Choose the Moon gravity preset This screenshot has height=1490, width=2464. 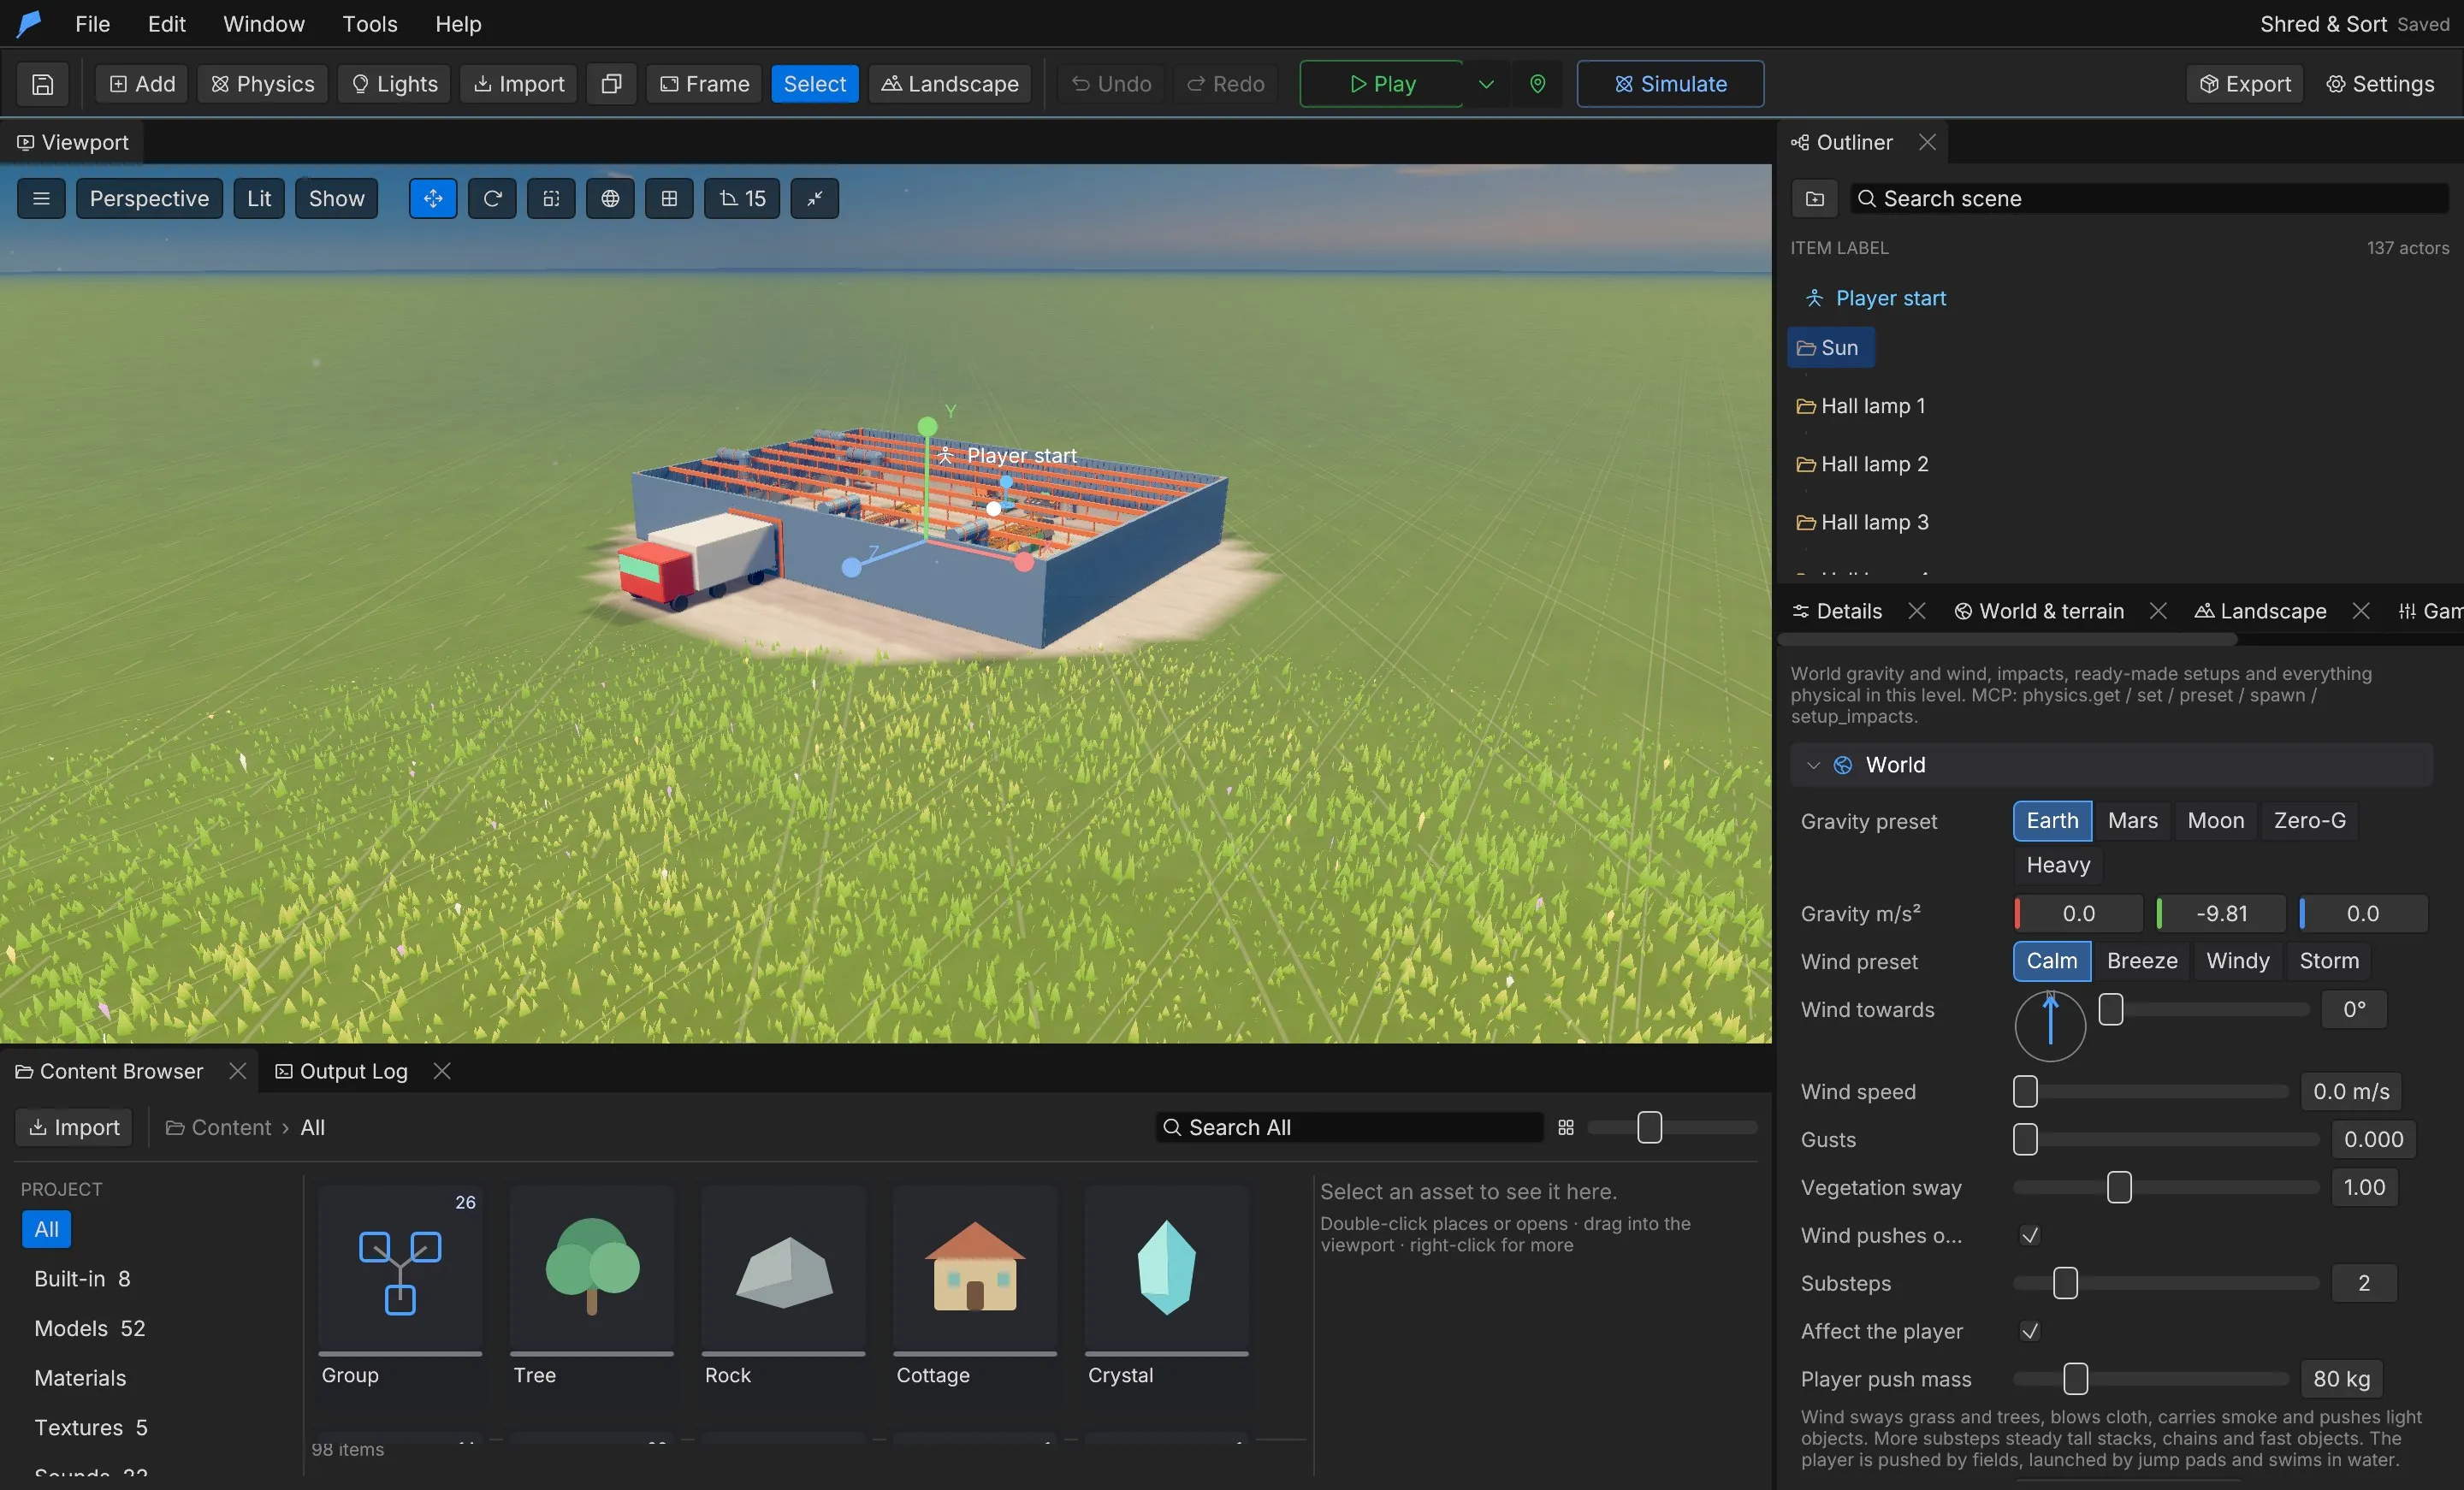[2215, 821]
